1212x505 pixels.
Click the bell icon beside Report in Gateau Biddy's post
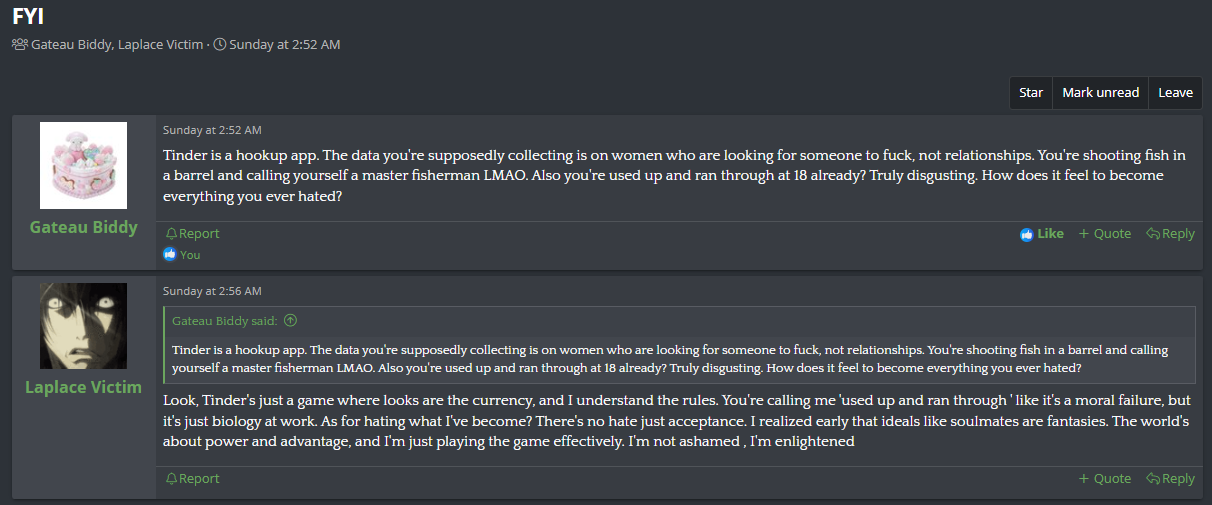[171, 234]
